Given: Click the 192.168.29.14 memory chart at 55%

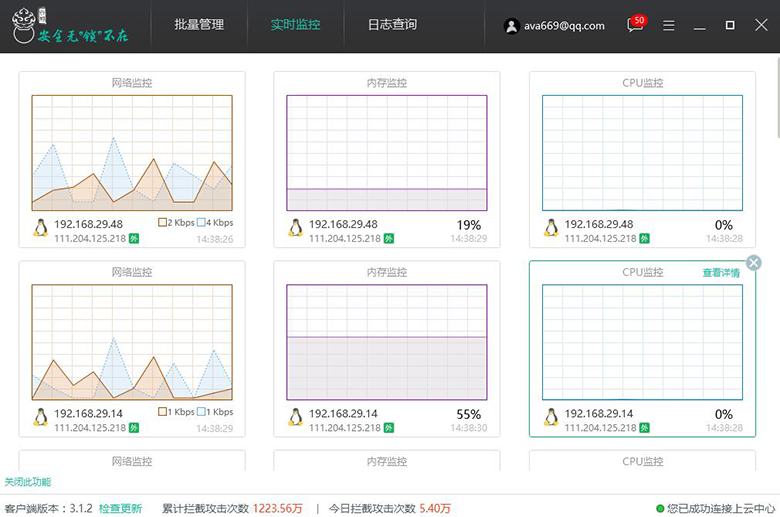Looking at the screenshot, I should pyautogui.click(x=387, y=342).
